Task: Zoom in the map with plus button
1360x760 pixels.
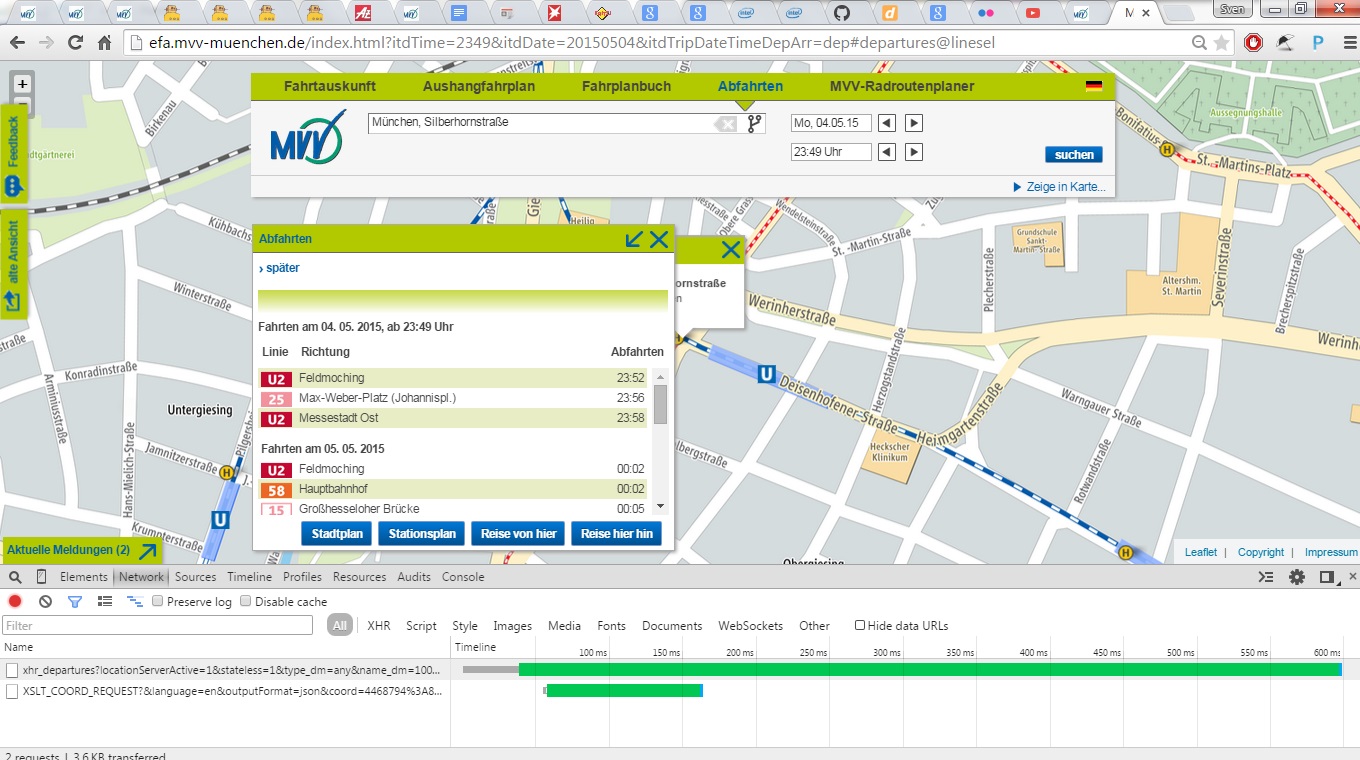Action: pyautogui.click(x=22, y=85)
